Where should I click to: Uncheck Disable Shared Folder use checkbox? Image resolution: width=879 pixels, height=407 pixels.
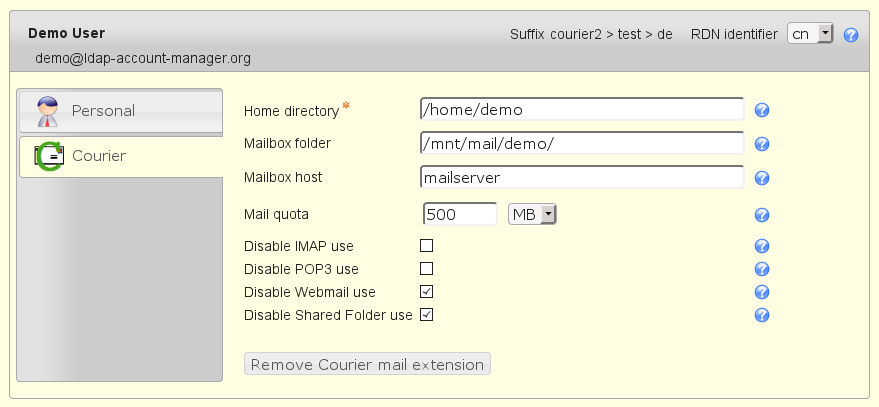(426, 315)
